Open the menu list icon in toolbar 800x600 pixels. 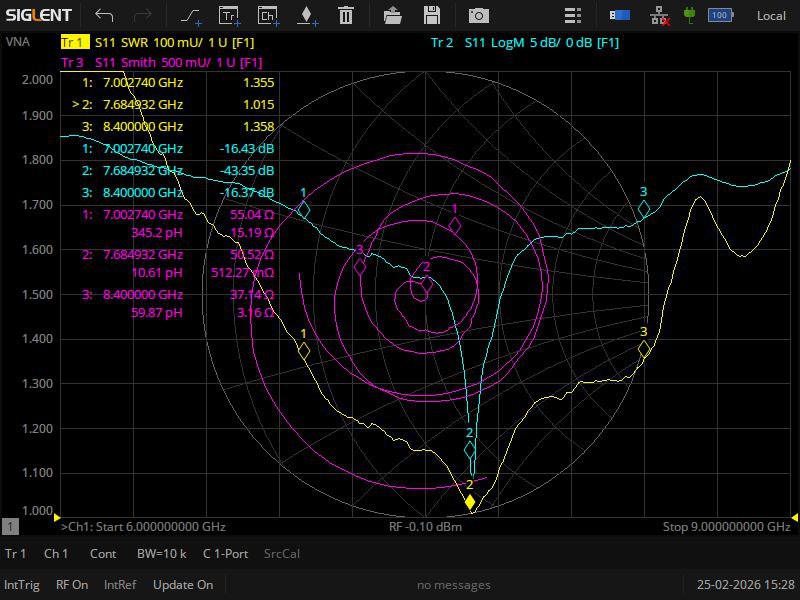pyautogui.click(x=572, y=15)
